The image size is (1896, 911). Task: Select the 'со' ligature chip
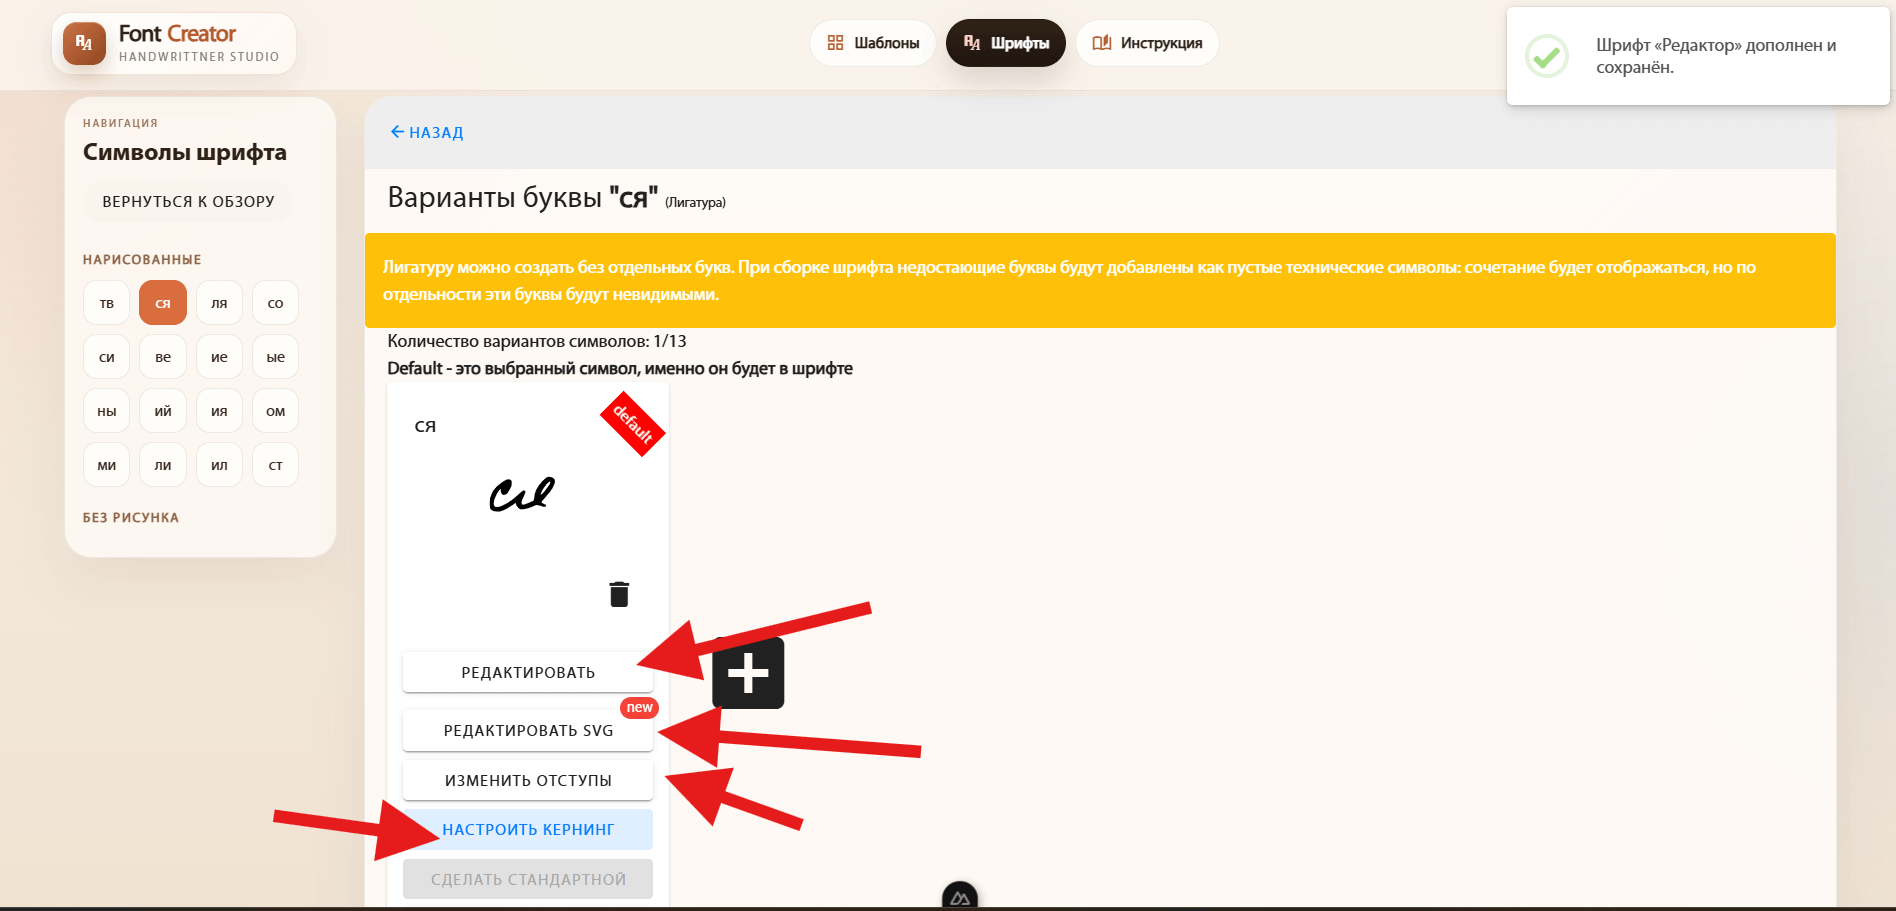[x=276, y=303]
